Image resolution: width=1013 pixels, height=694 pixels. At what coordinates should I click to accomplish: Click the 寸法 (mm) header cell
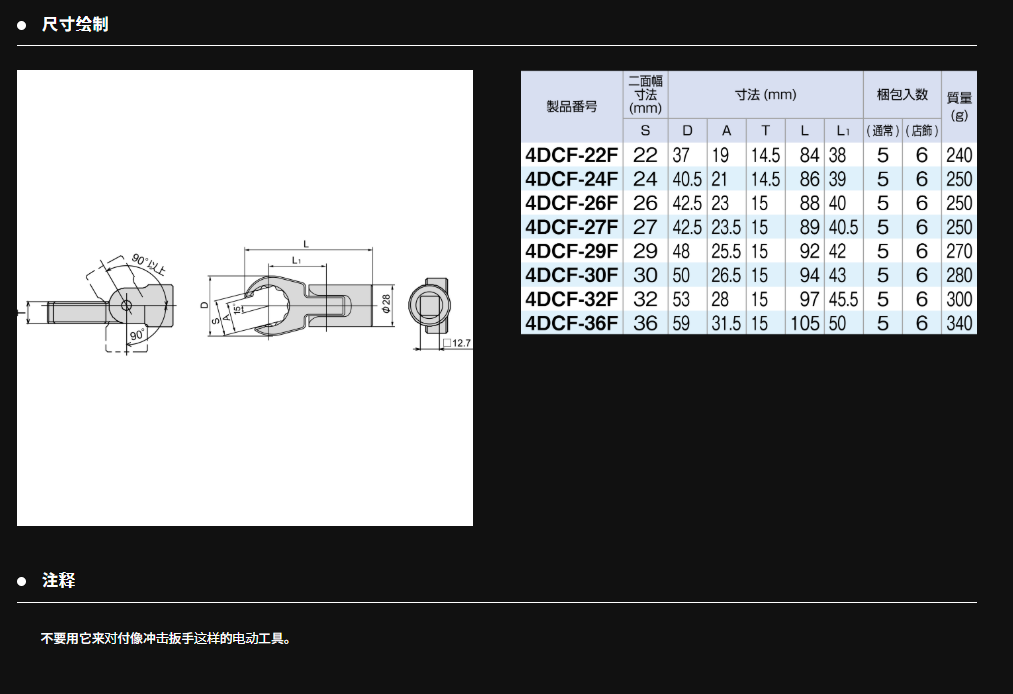[765, 94]
